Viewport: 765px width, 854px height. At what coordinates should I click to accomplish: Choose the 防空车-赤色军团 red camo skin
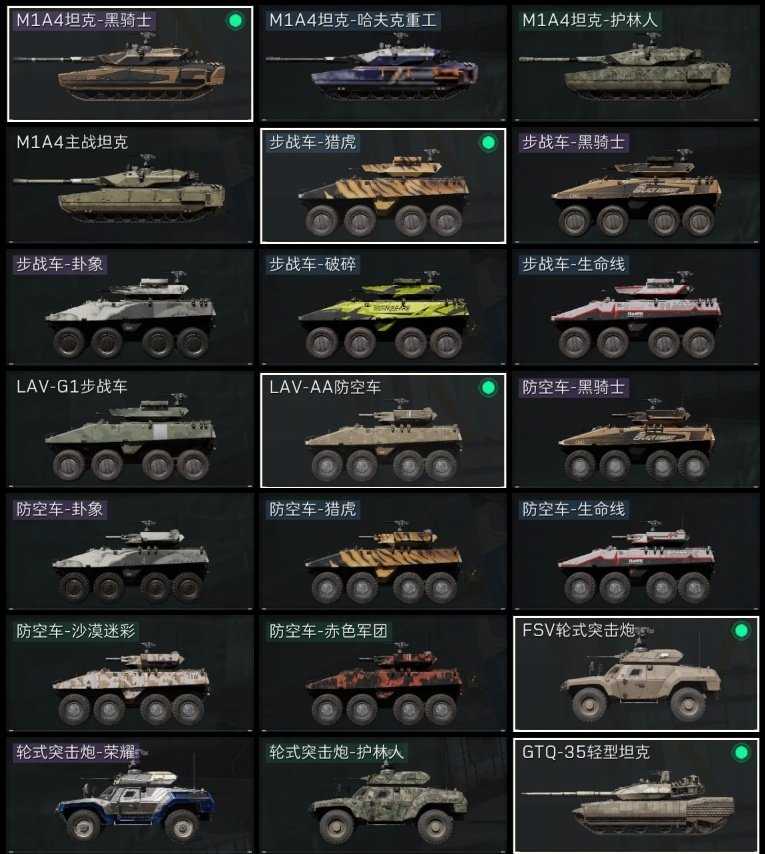click(x=383, y=674)
